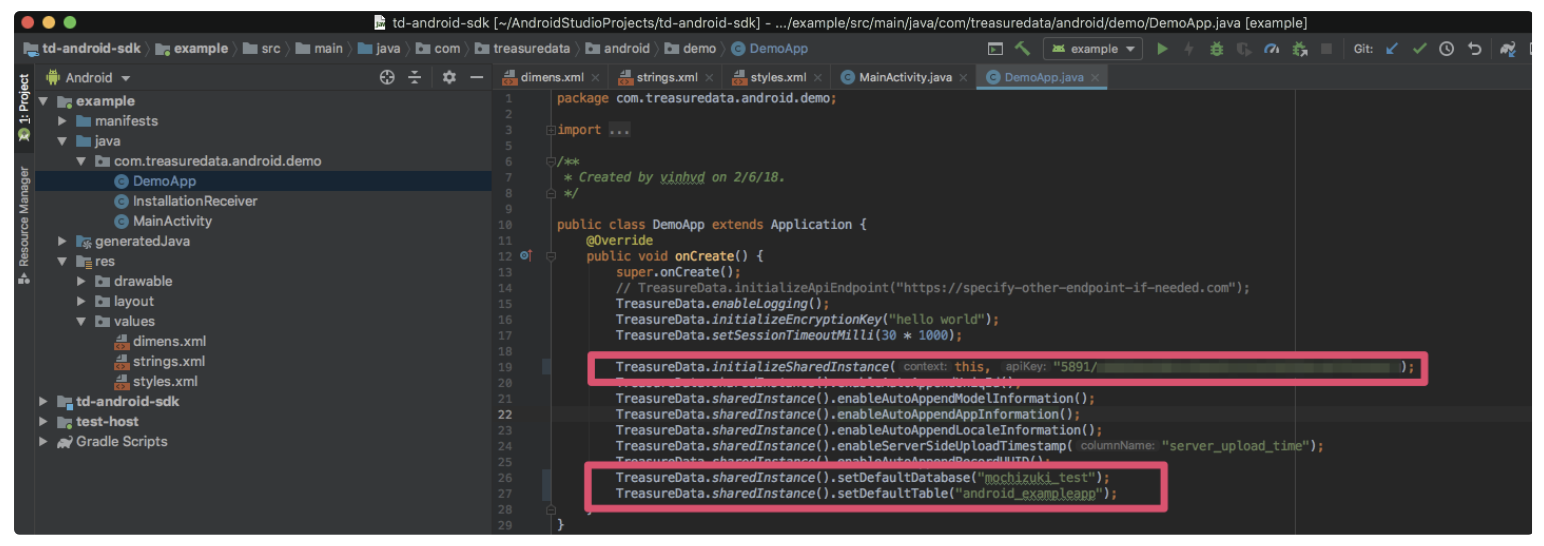Open the example run configuration dropdown
This screenshot has width=1544, height=546.
point(1092,49)
